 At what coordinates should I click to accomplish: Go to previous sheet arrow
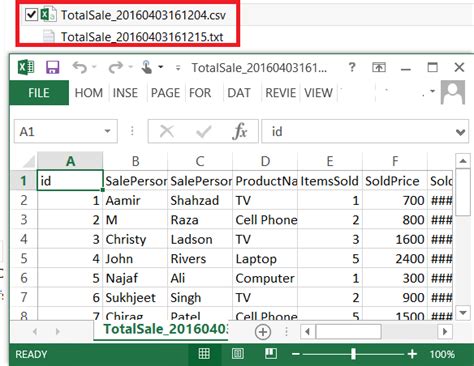tap(35, 331)
